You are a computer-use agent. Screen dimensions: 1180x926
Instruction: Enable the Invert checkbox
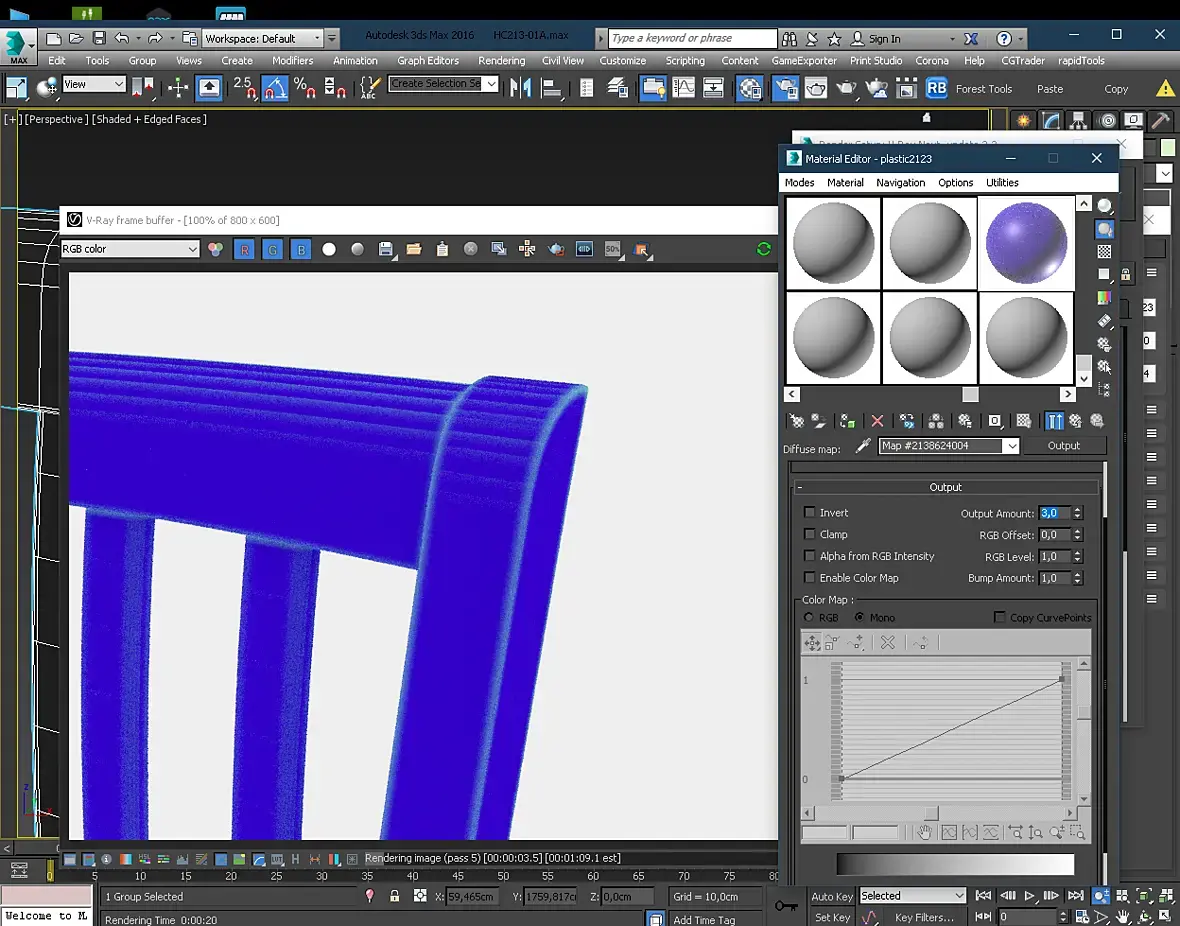point(810,513)
